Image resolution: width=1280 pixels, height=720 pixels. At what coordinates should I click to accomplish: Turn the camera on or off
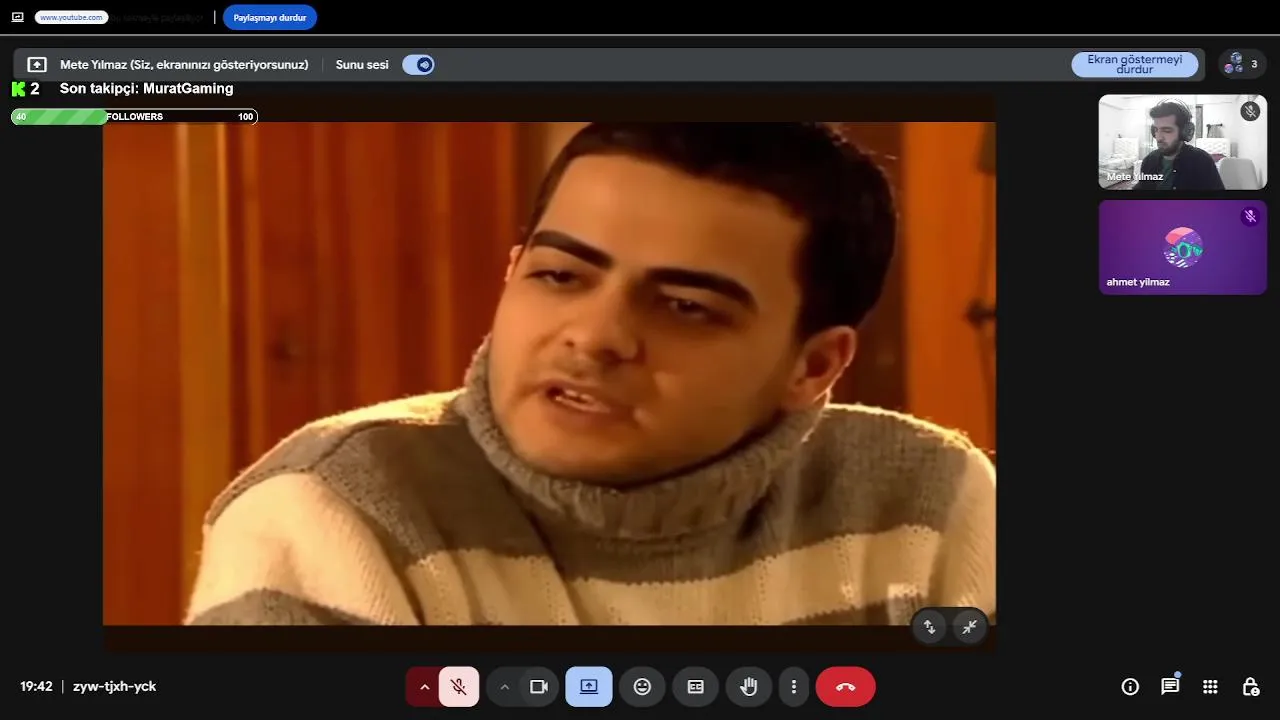pyautogui.click(x=539, y=687)
